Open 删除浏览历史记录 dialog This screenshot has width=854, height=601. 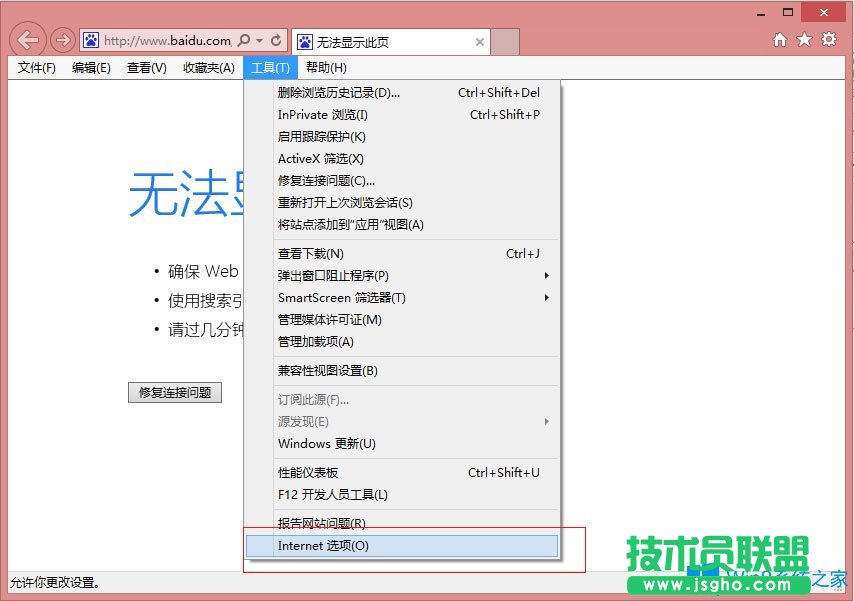(339, 92)
